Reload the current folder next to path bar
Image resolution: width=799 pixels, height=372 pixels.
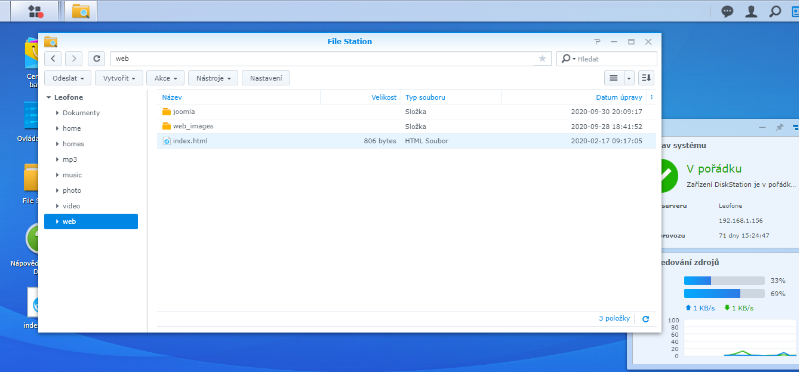96,59
